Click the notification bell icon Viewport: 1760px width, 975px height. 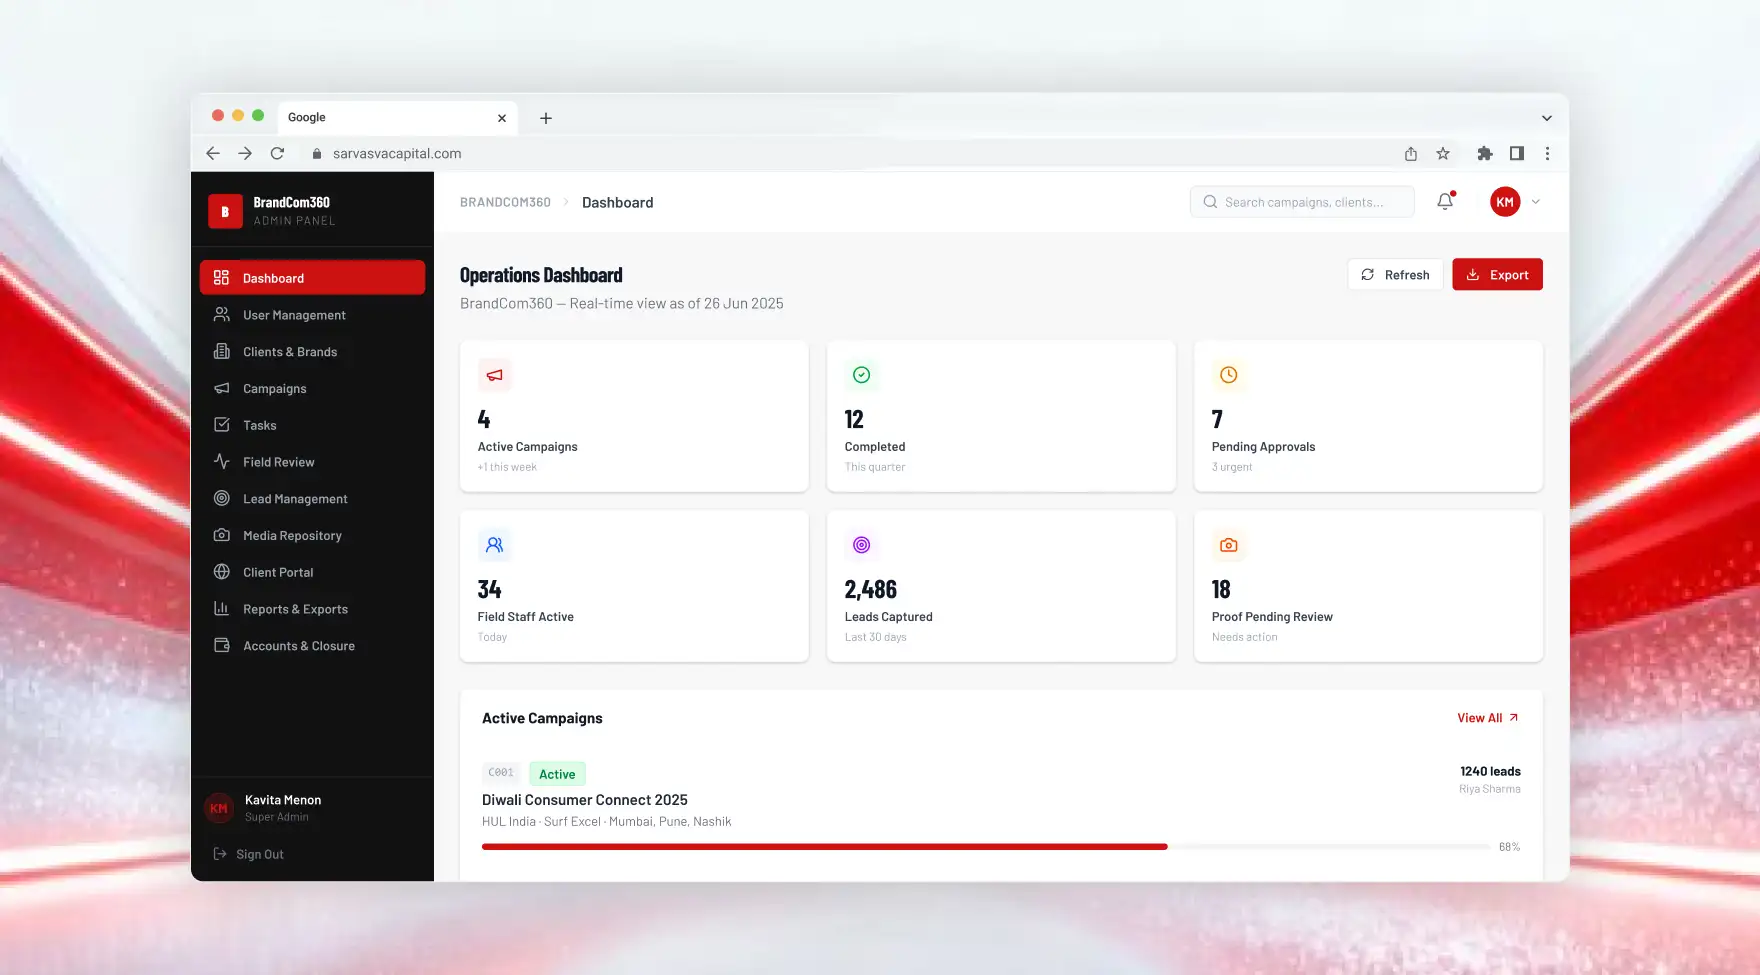click(x=1445, y=202)
